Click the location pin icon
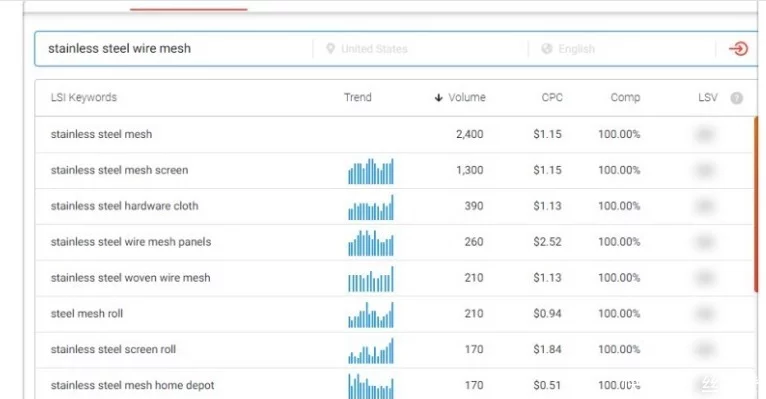The image size is (766, 399). pyautogui.click(x=330, y=48)
